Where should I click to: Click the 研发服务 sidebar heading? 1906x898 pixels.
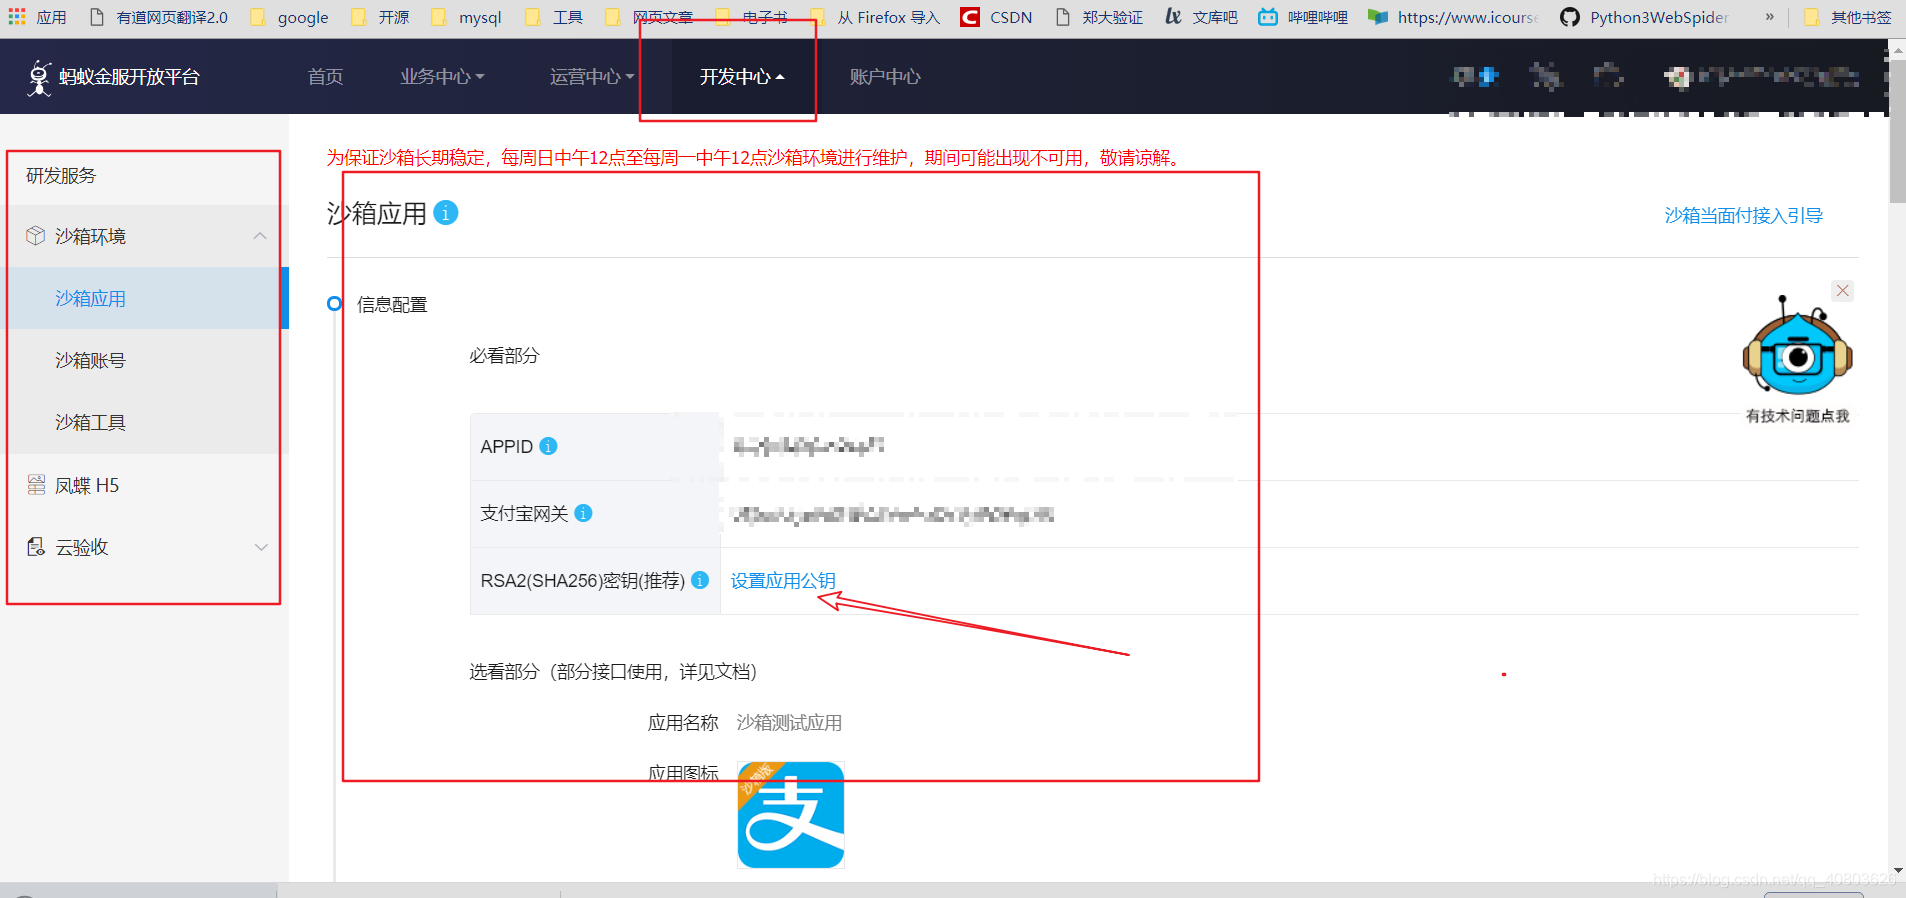point(61,176)
